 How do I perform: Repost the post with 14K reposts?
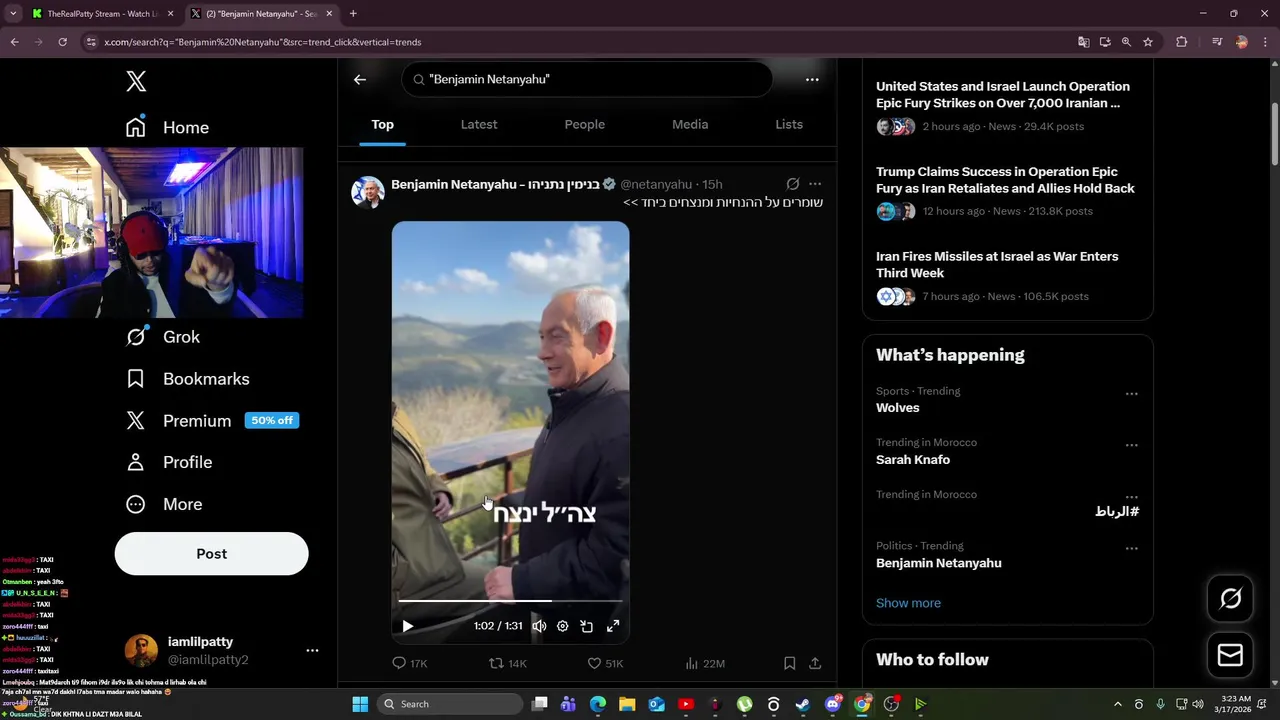pyautogui.click(x=508, y=663)
